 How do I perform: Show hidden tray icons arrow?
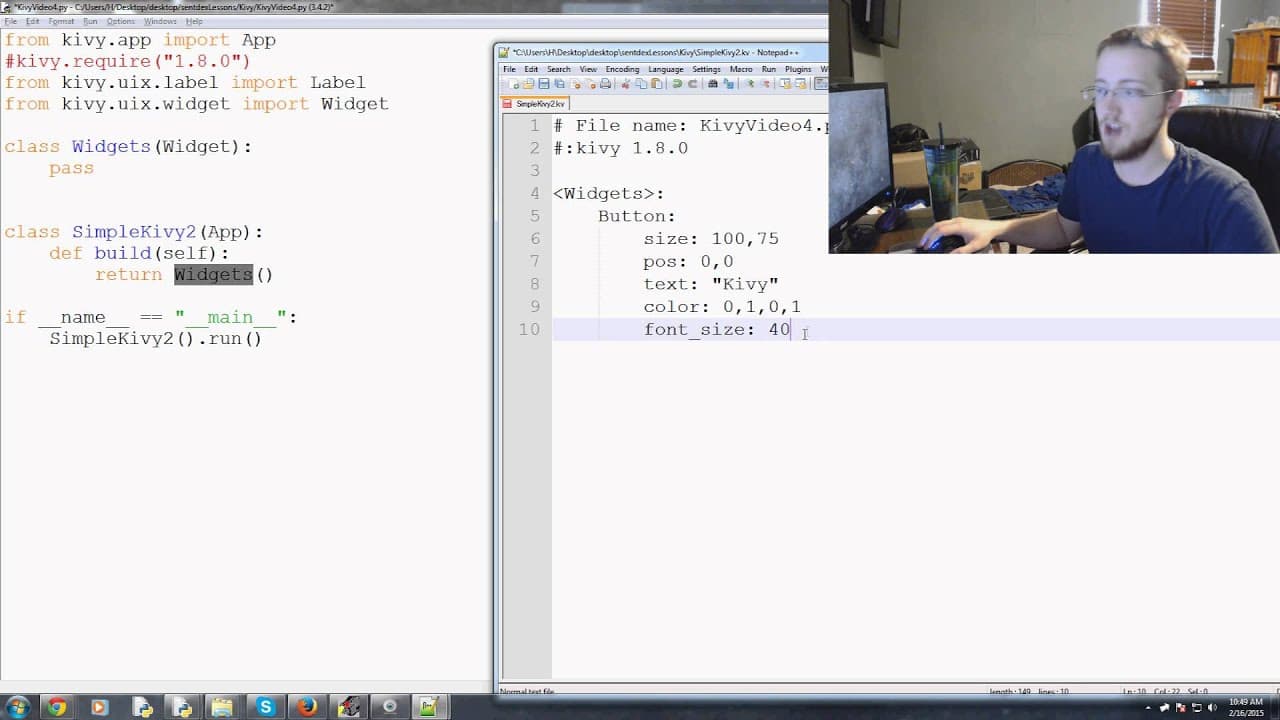(x=1148, y=708)
